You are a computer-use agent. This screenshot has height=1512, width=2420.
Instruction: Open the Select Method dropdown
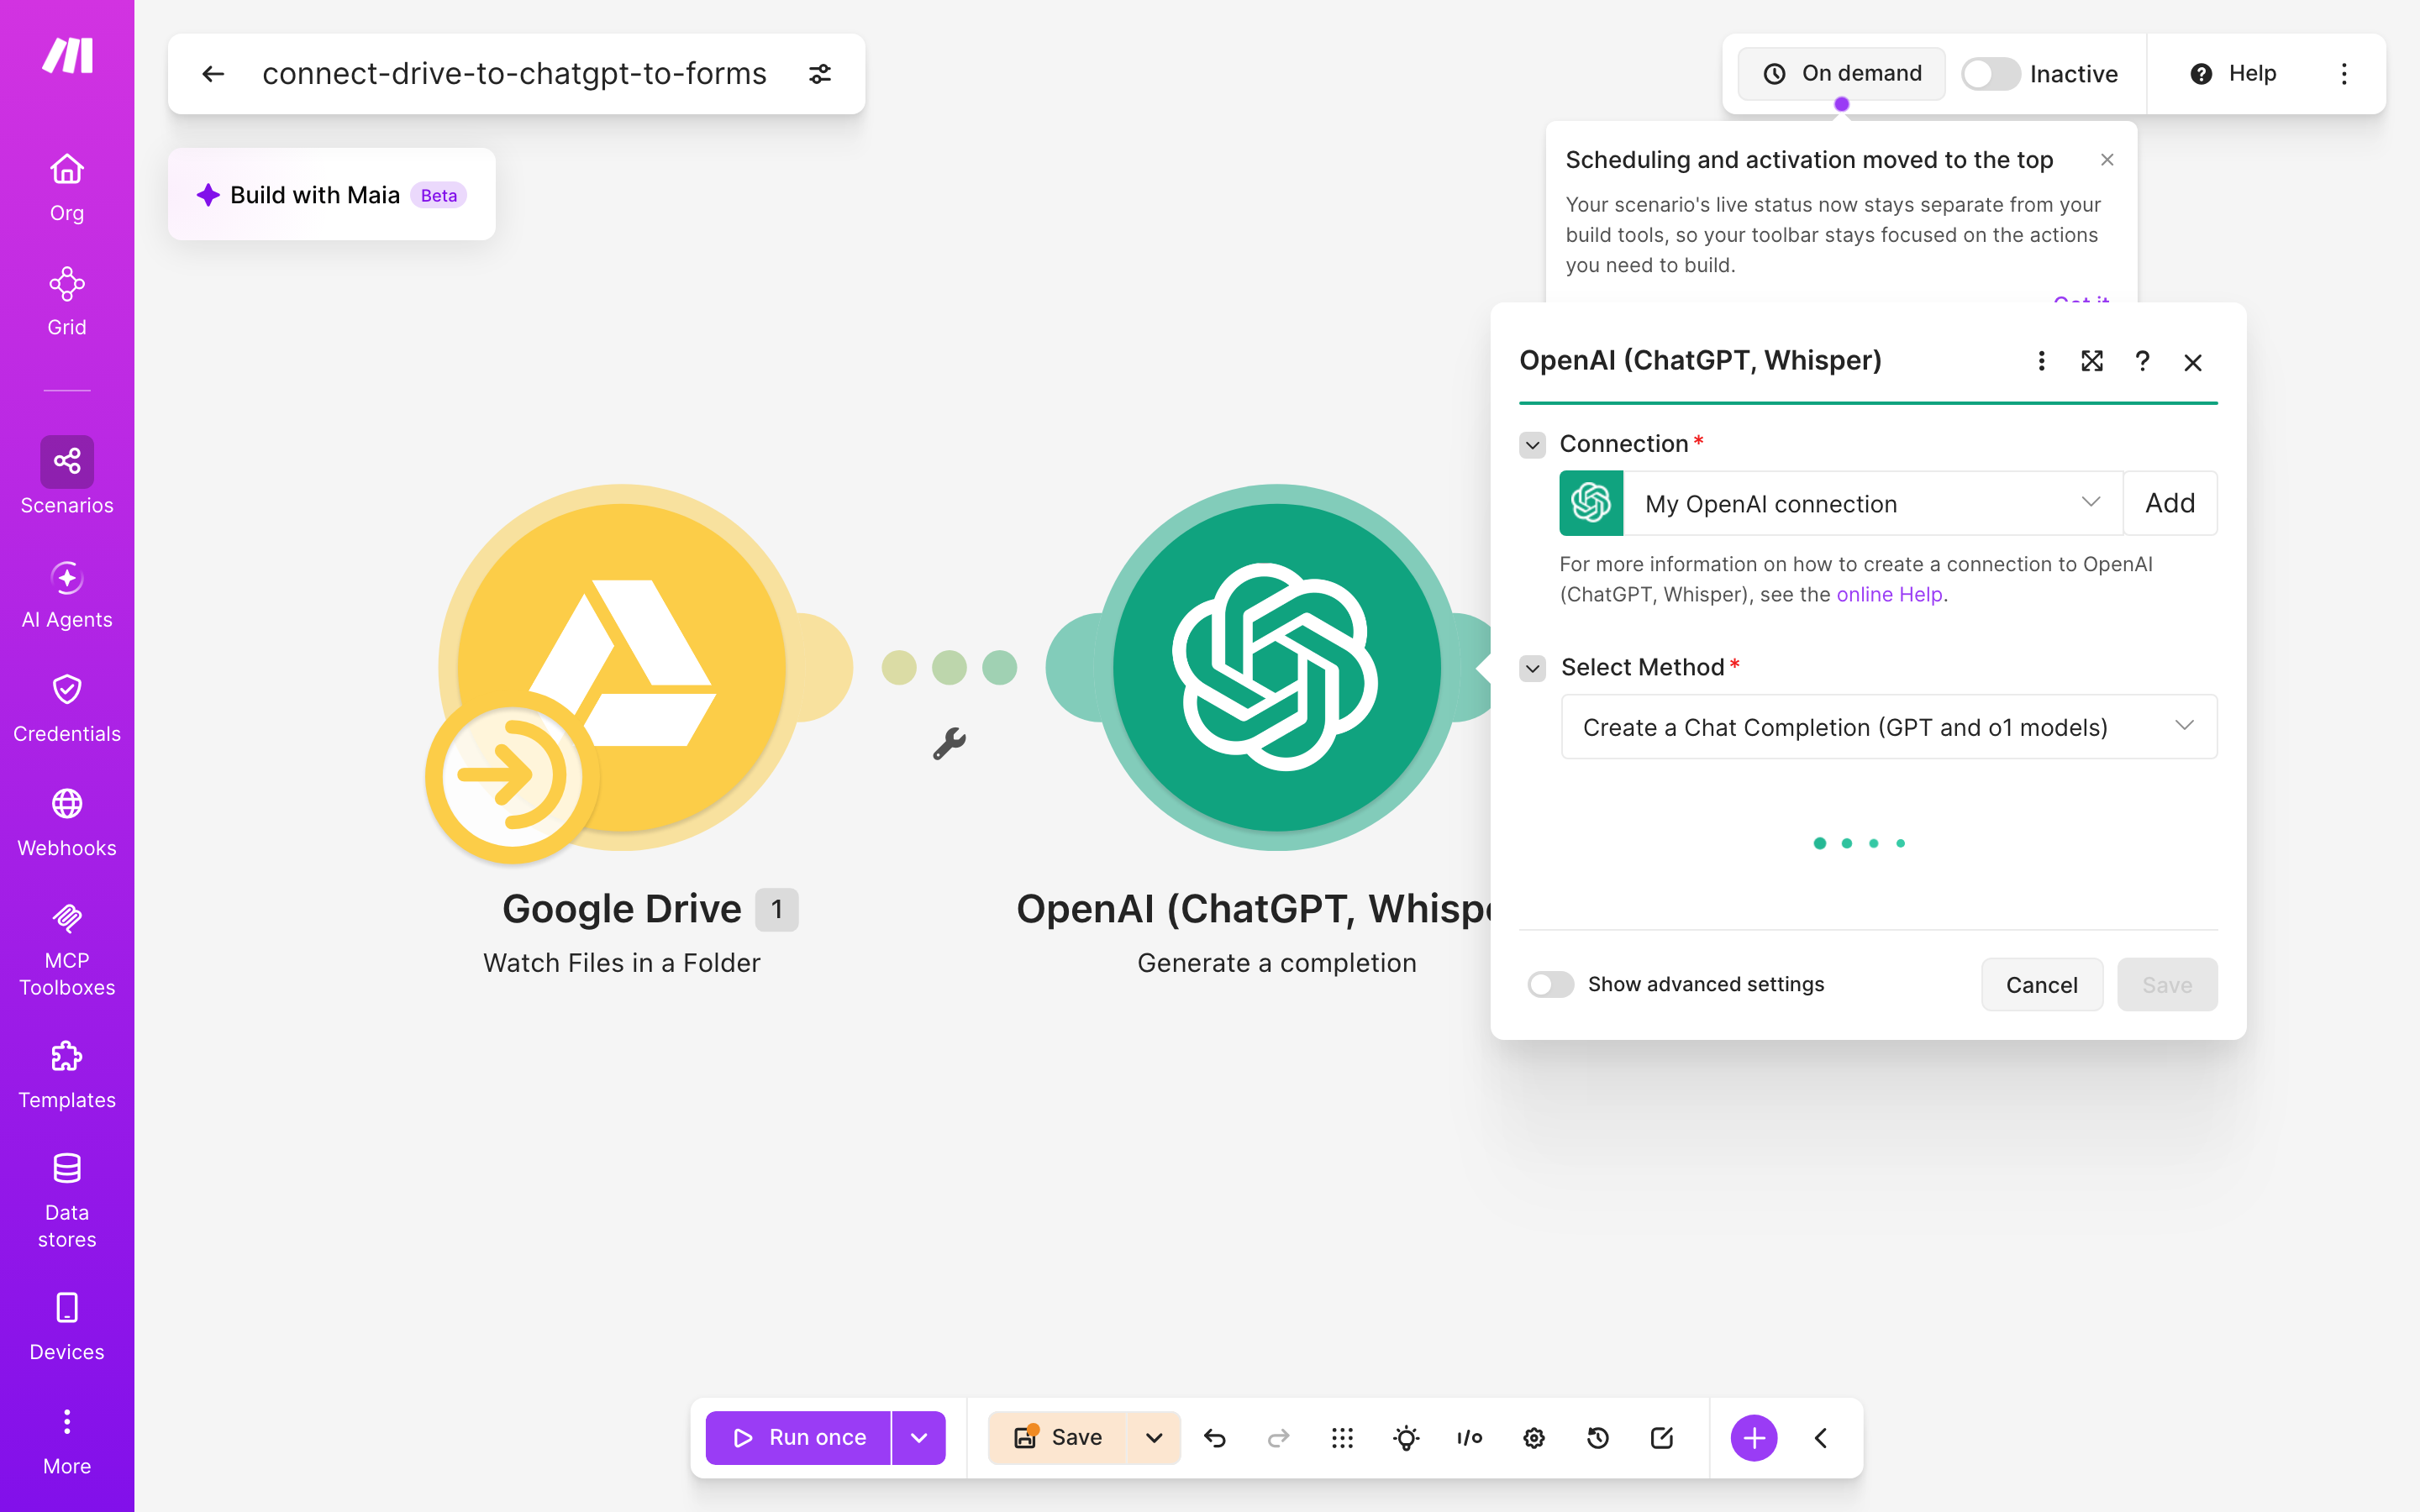(x=1889, y=727)
